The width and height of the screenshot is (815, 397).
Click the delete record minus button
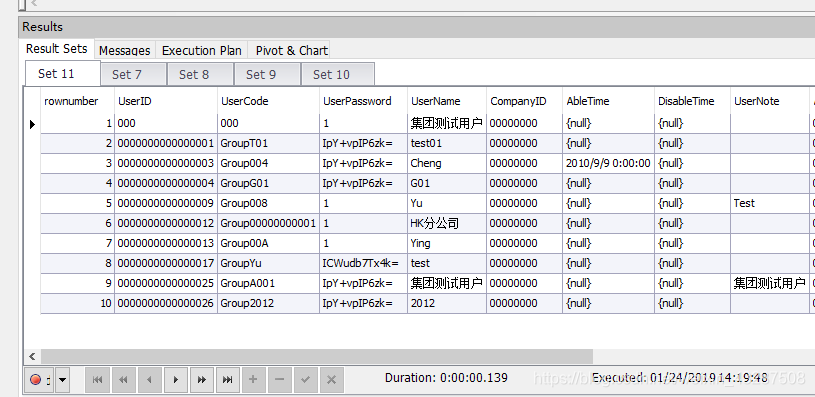(x=279, y=380)
